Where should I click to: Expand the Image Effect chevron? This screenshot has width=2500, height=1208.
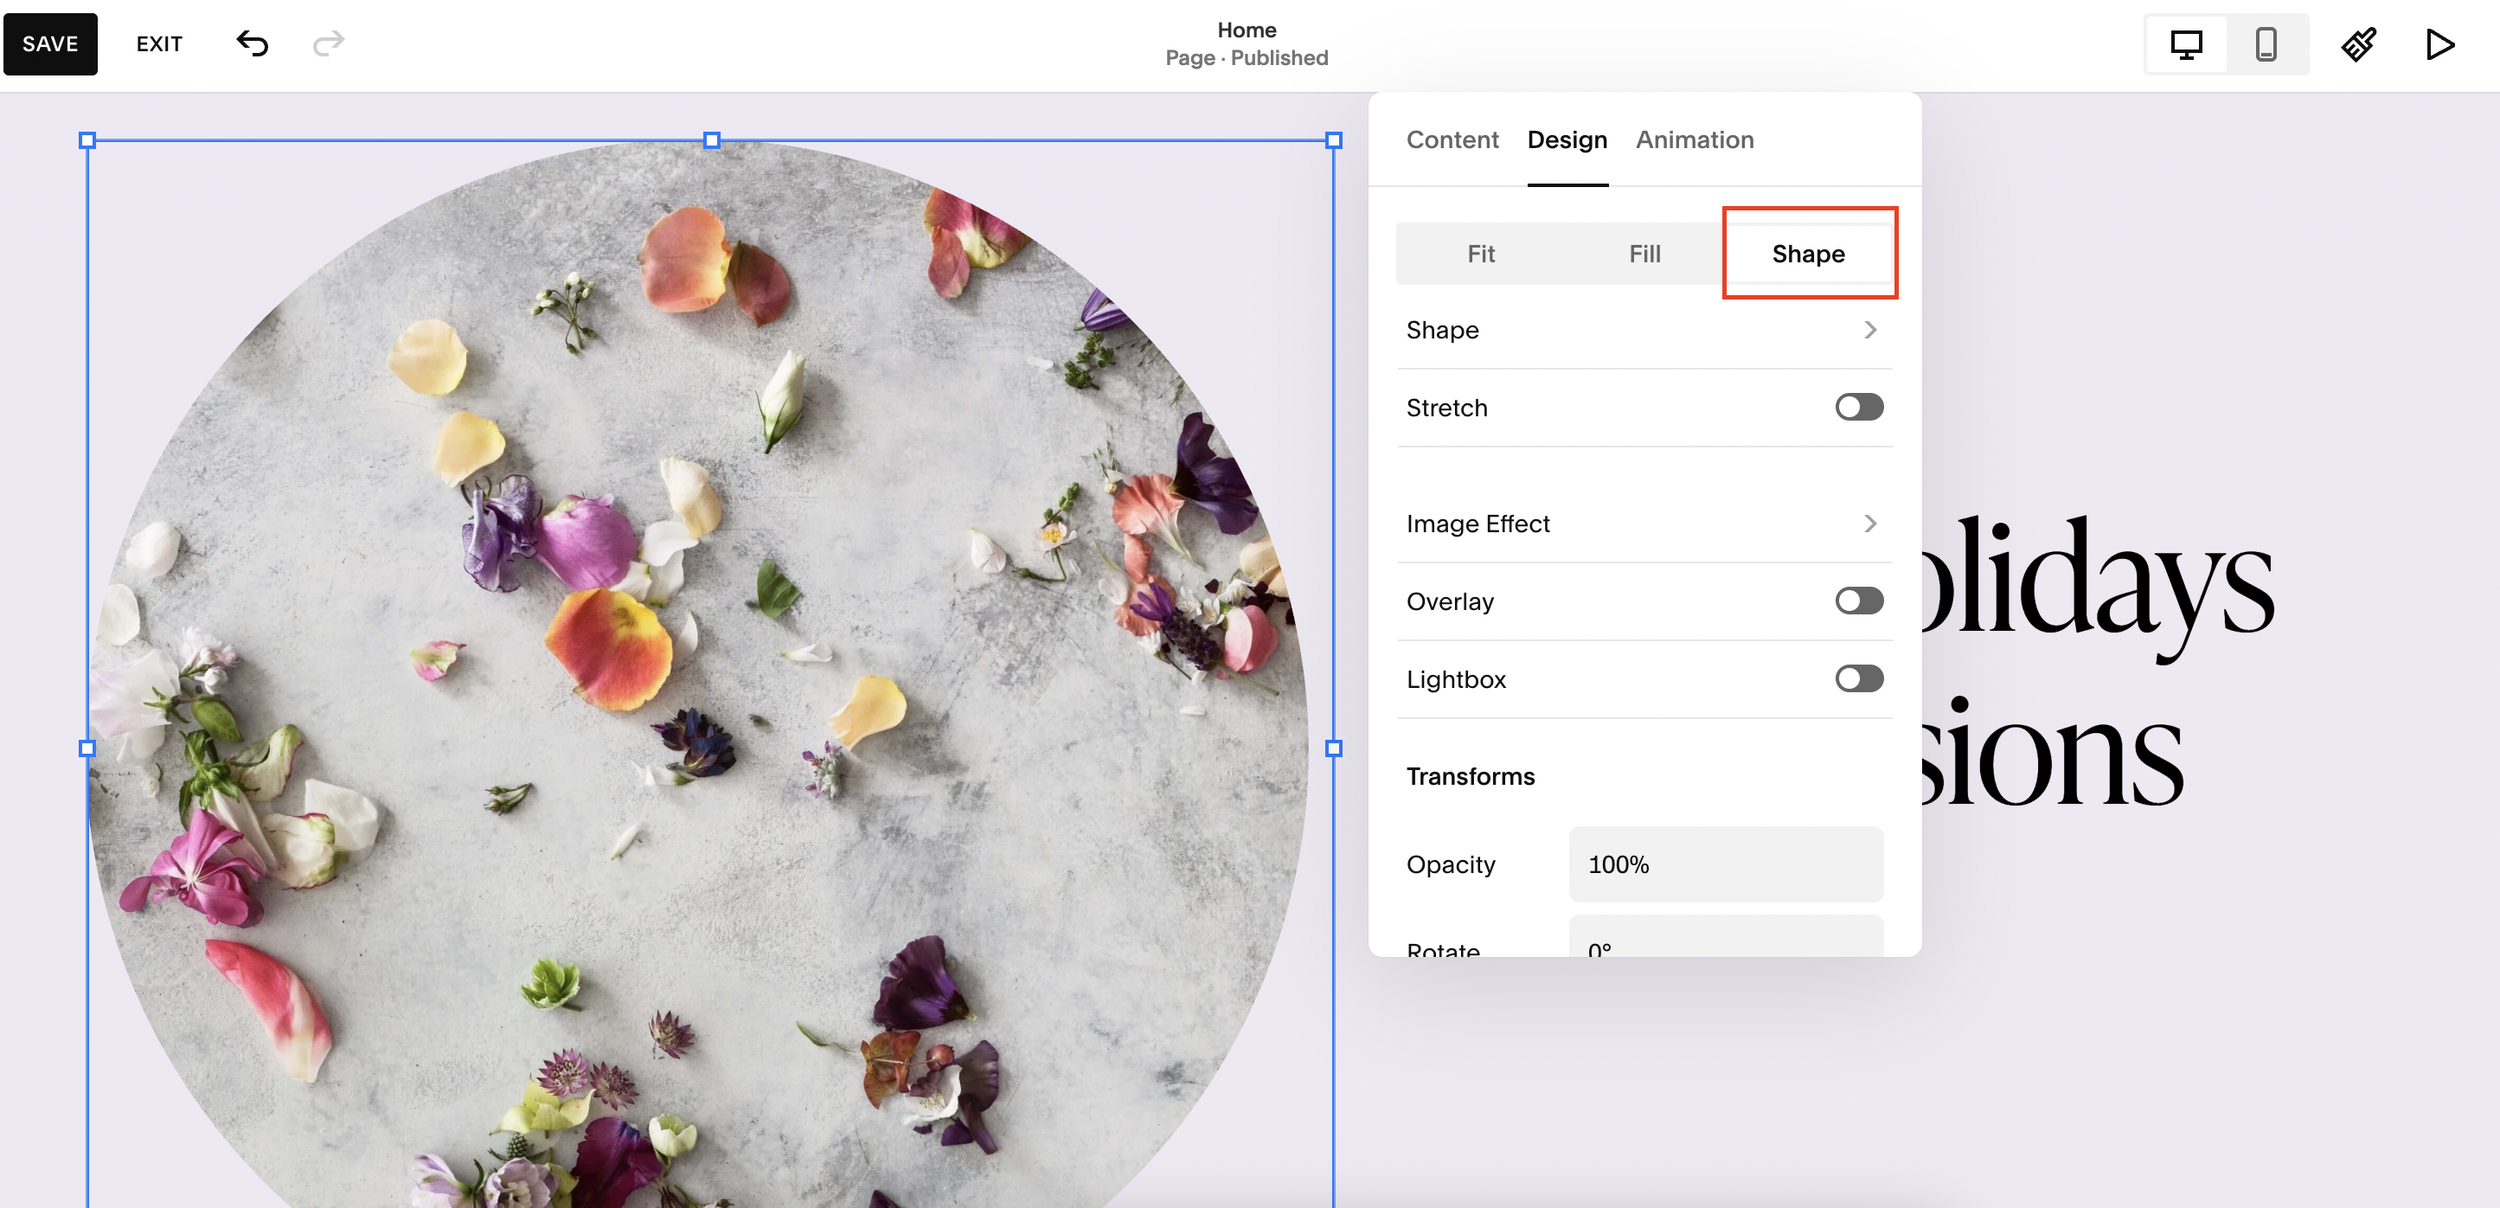1870,524
